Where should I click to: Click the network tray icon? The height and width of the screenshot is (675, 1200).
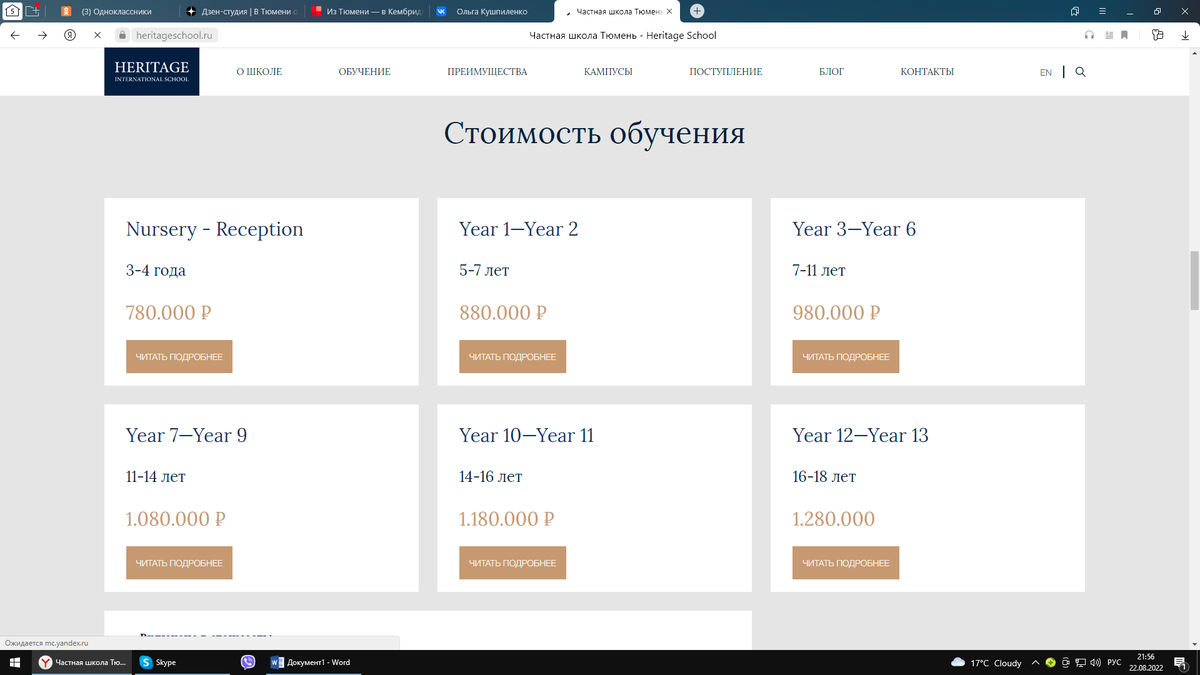click(x=1081, y=663)
